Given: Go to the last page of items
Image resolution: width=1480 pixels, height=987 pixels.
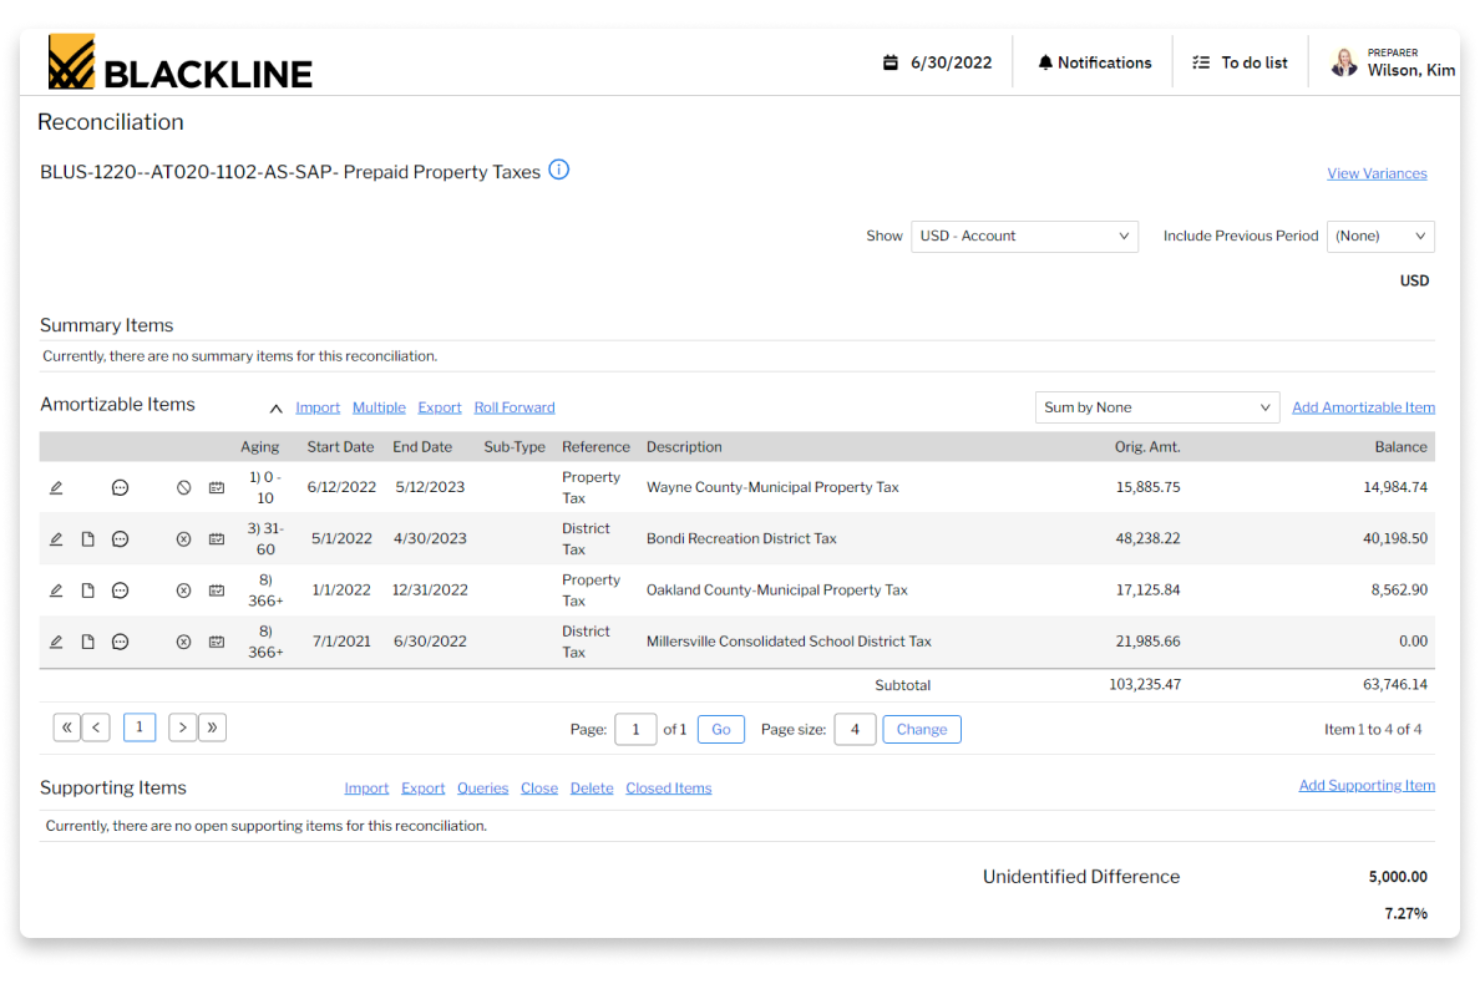Looking at the screenshot, I should [212, 728].
